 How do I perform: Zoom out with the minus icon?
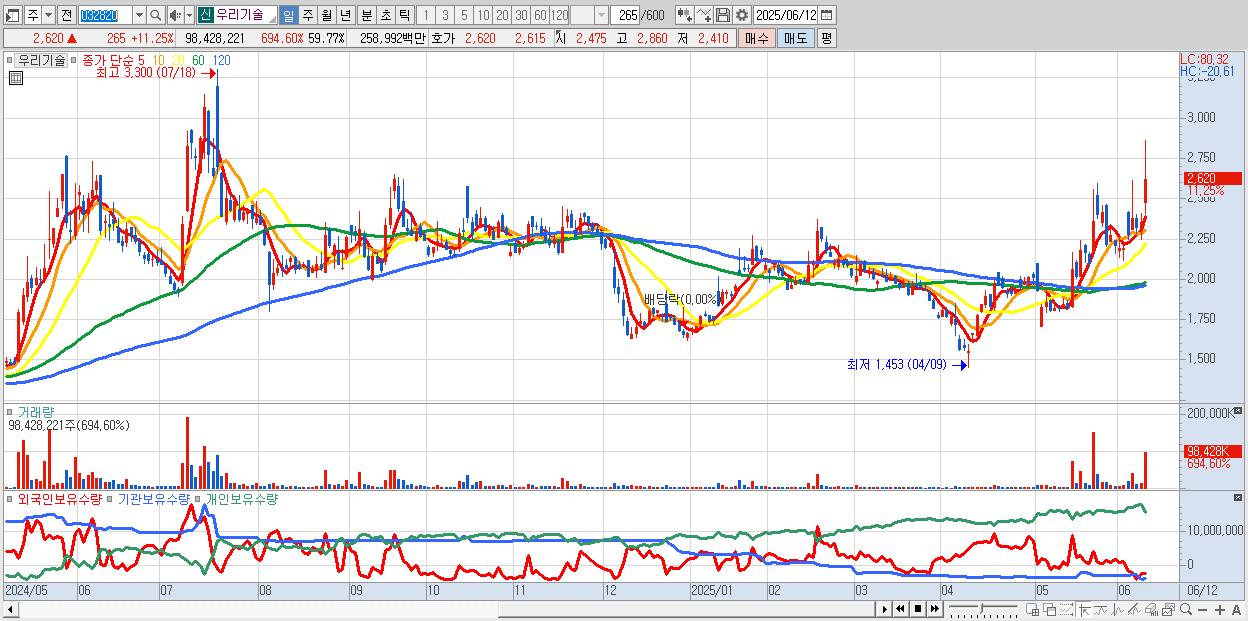(1202, 609)
